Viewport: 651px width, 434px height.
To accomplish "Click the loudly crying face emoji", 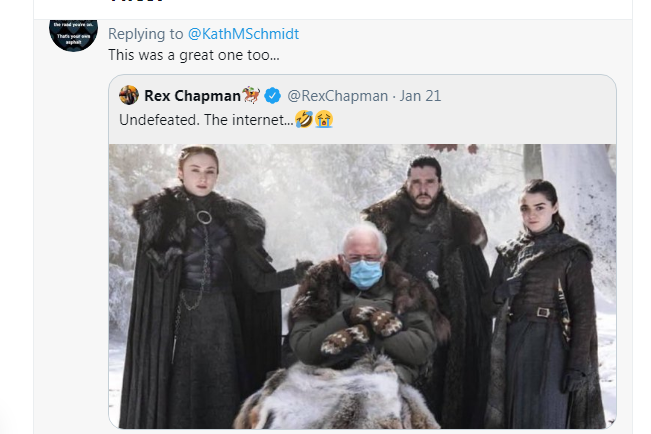I will point(323,119).
